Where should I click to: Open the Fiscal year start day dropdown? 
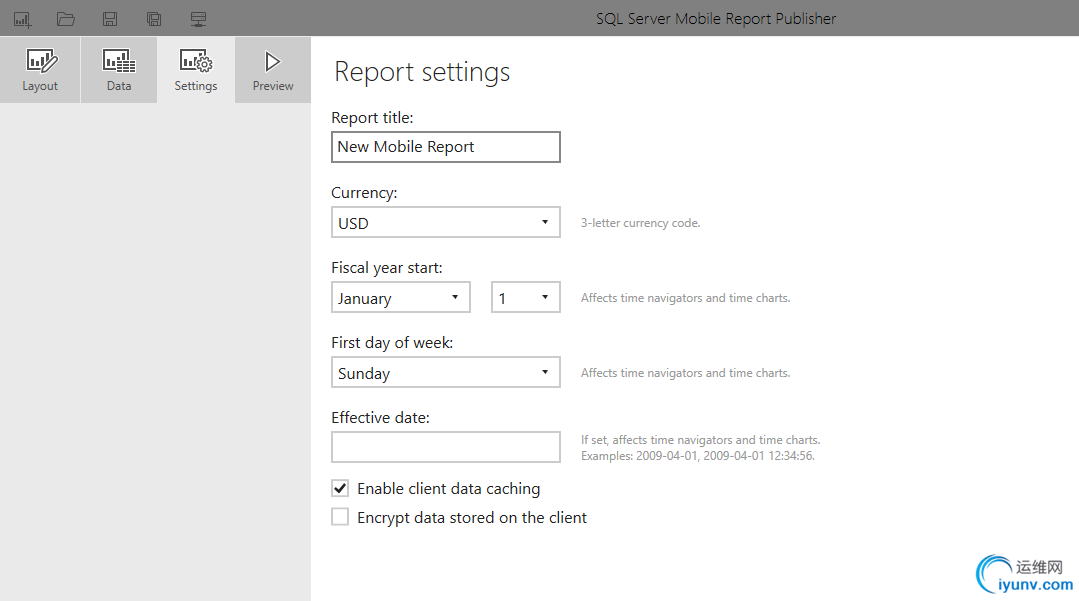(526, 297)
